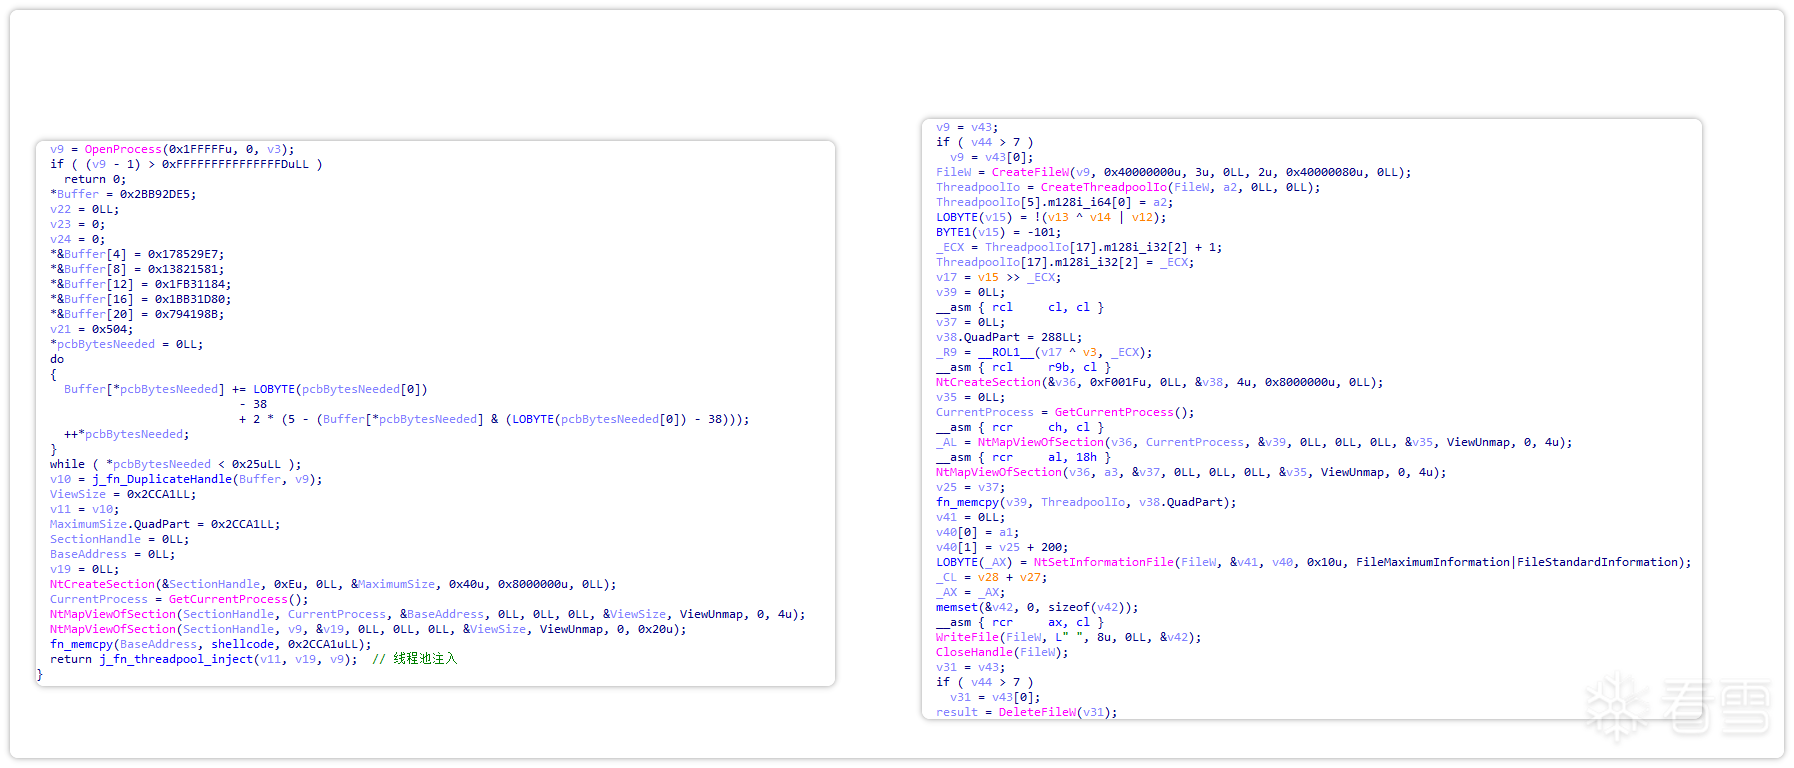Click 'CloseHandle(FileW);' line
Viewport: 1794px width, 768px height.
coord(1002,652)
